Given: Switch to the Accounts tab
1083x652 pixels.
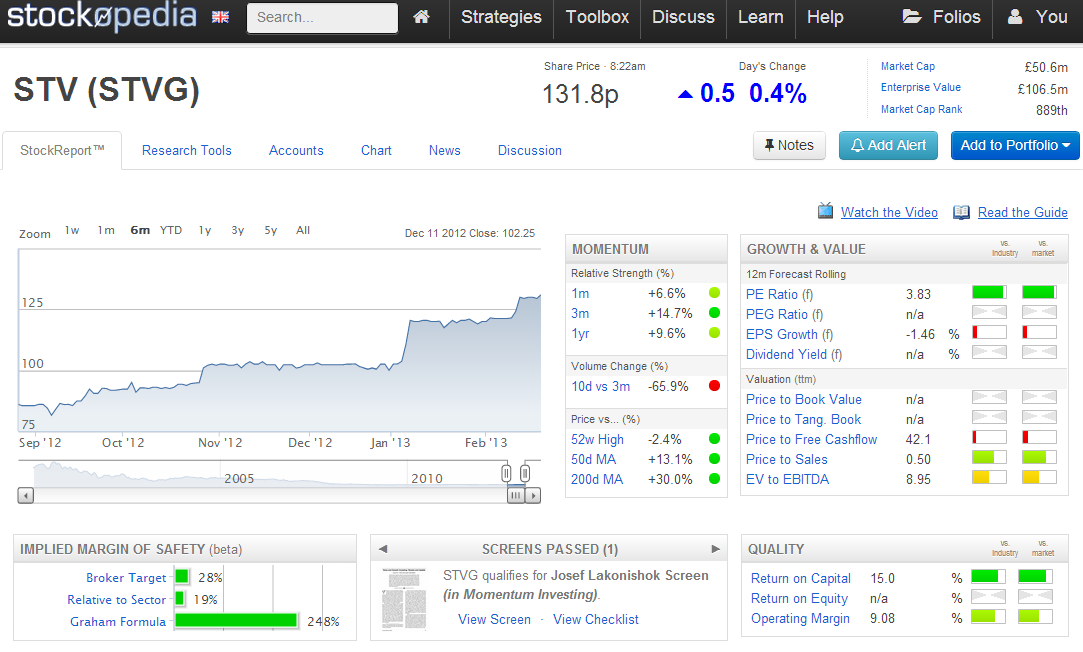Looking at the screenshot, I should [296, 151].
